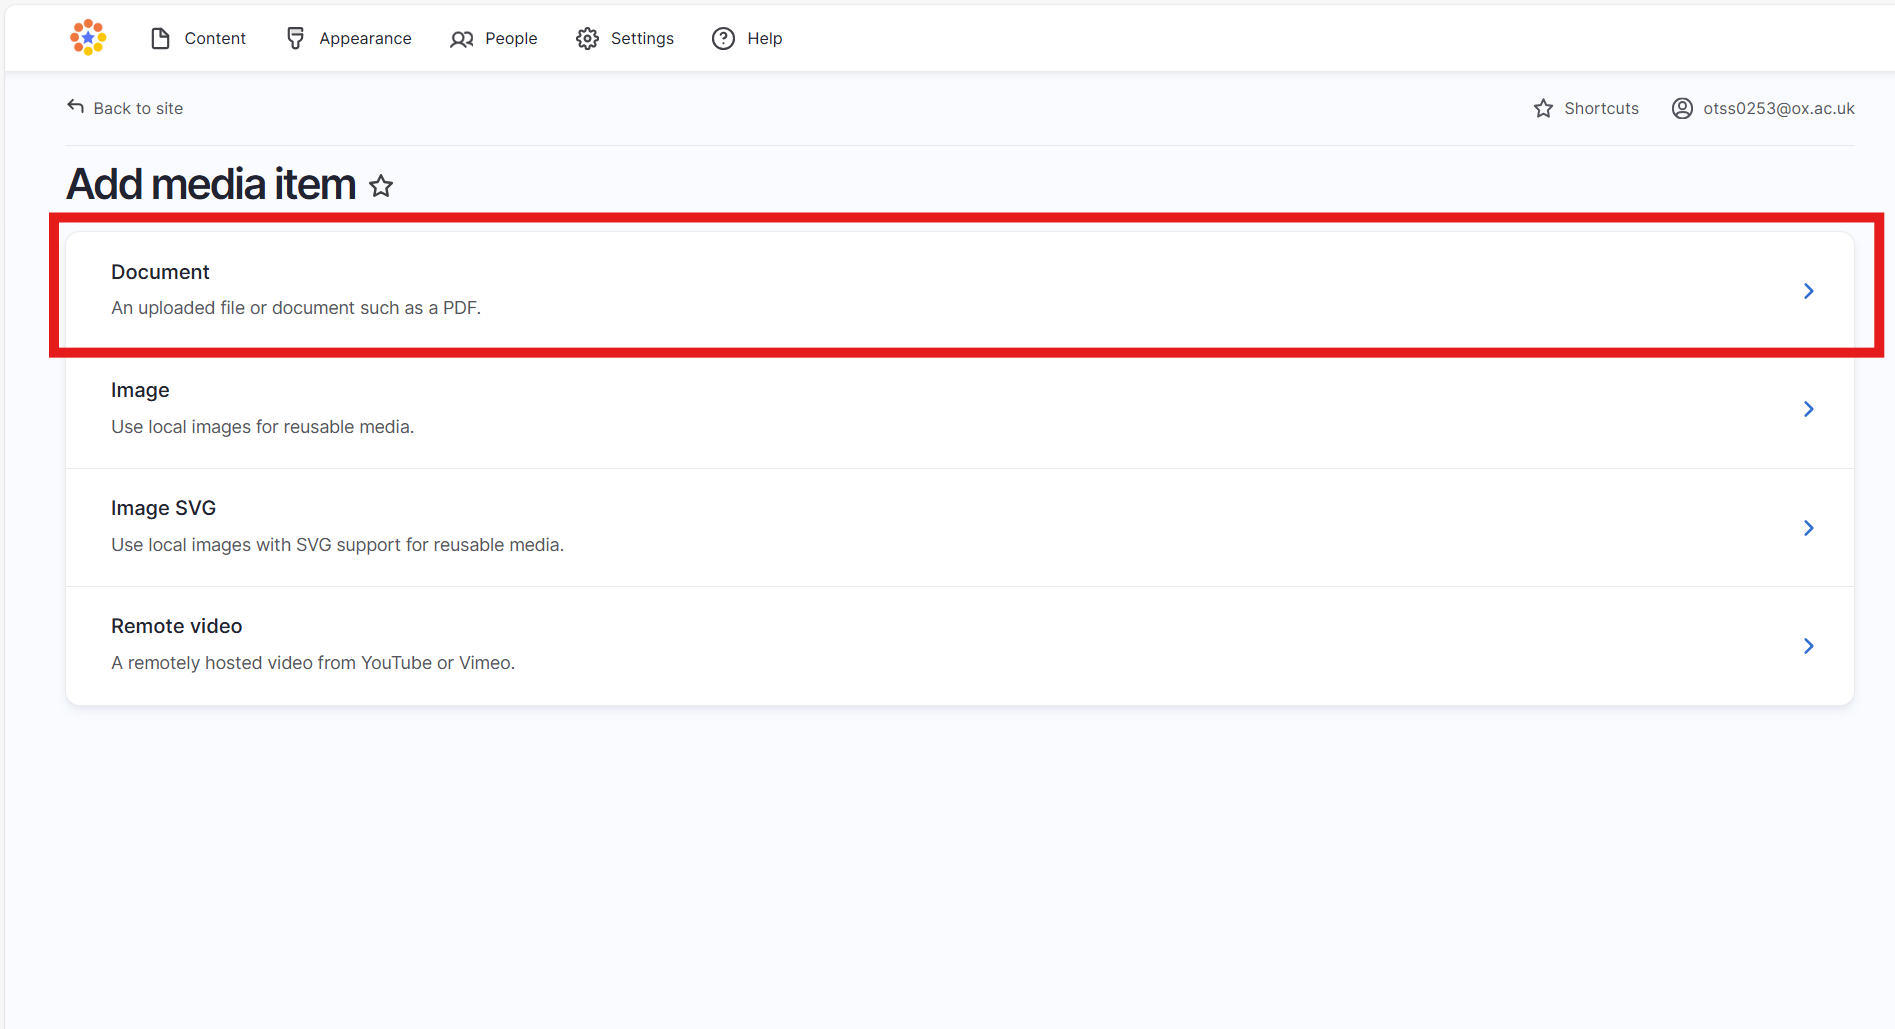Click the Appearance shield icon
This screenshot has height=1029, width=1895.
pyautogui.click(x=295, y=37)
